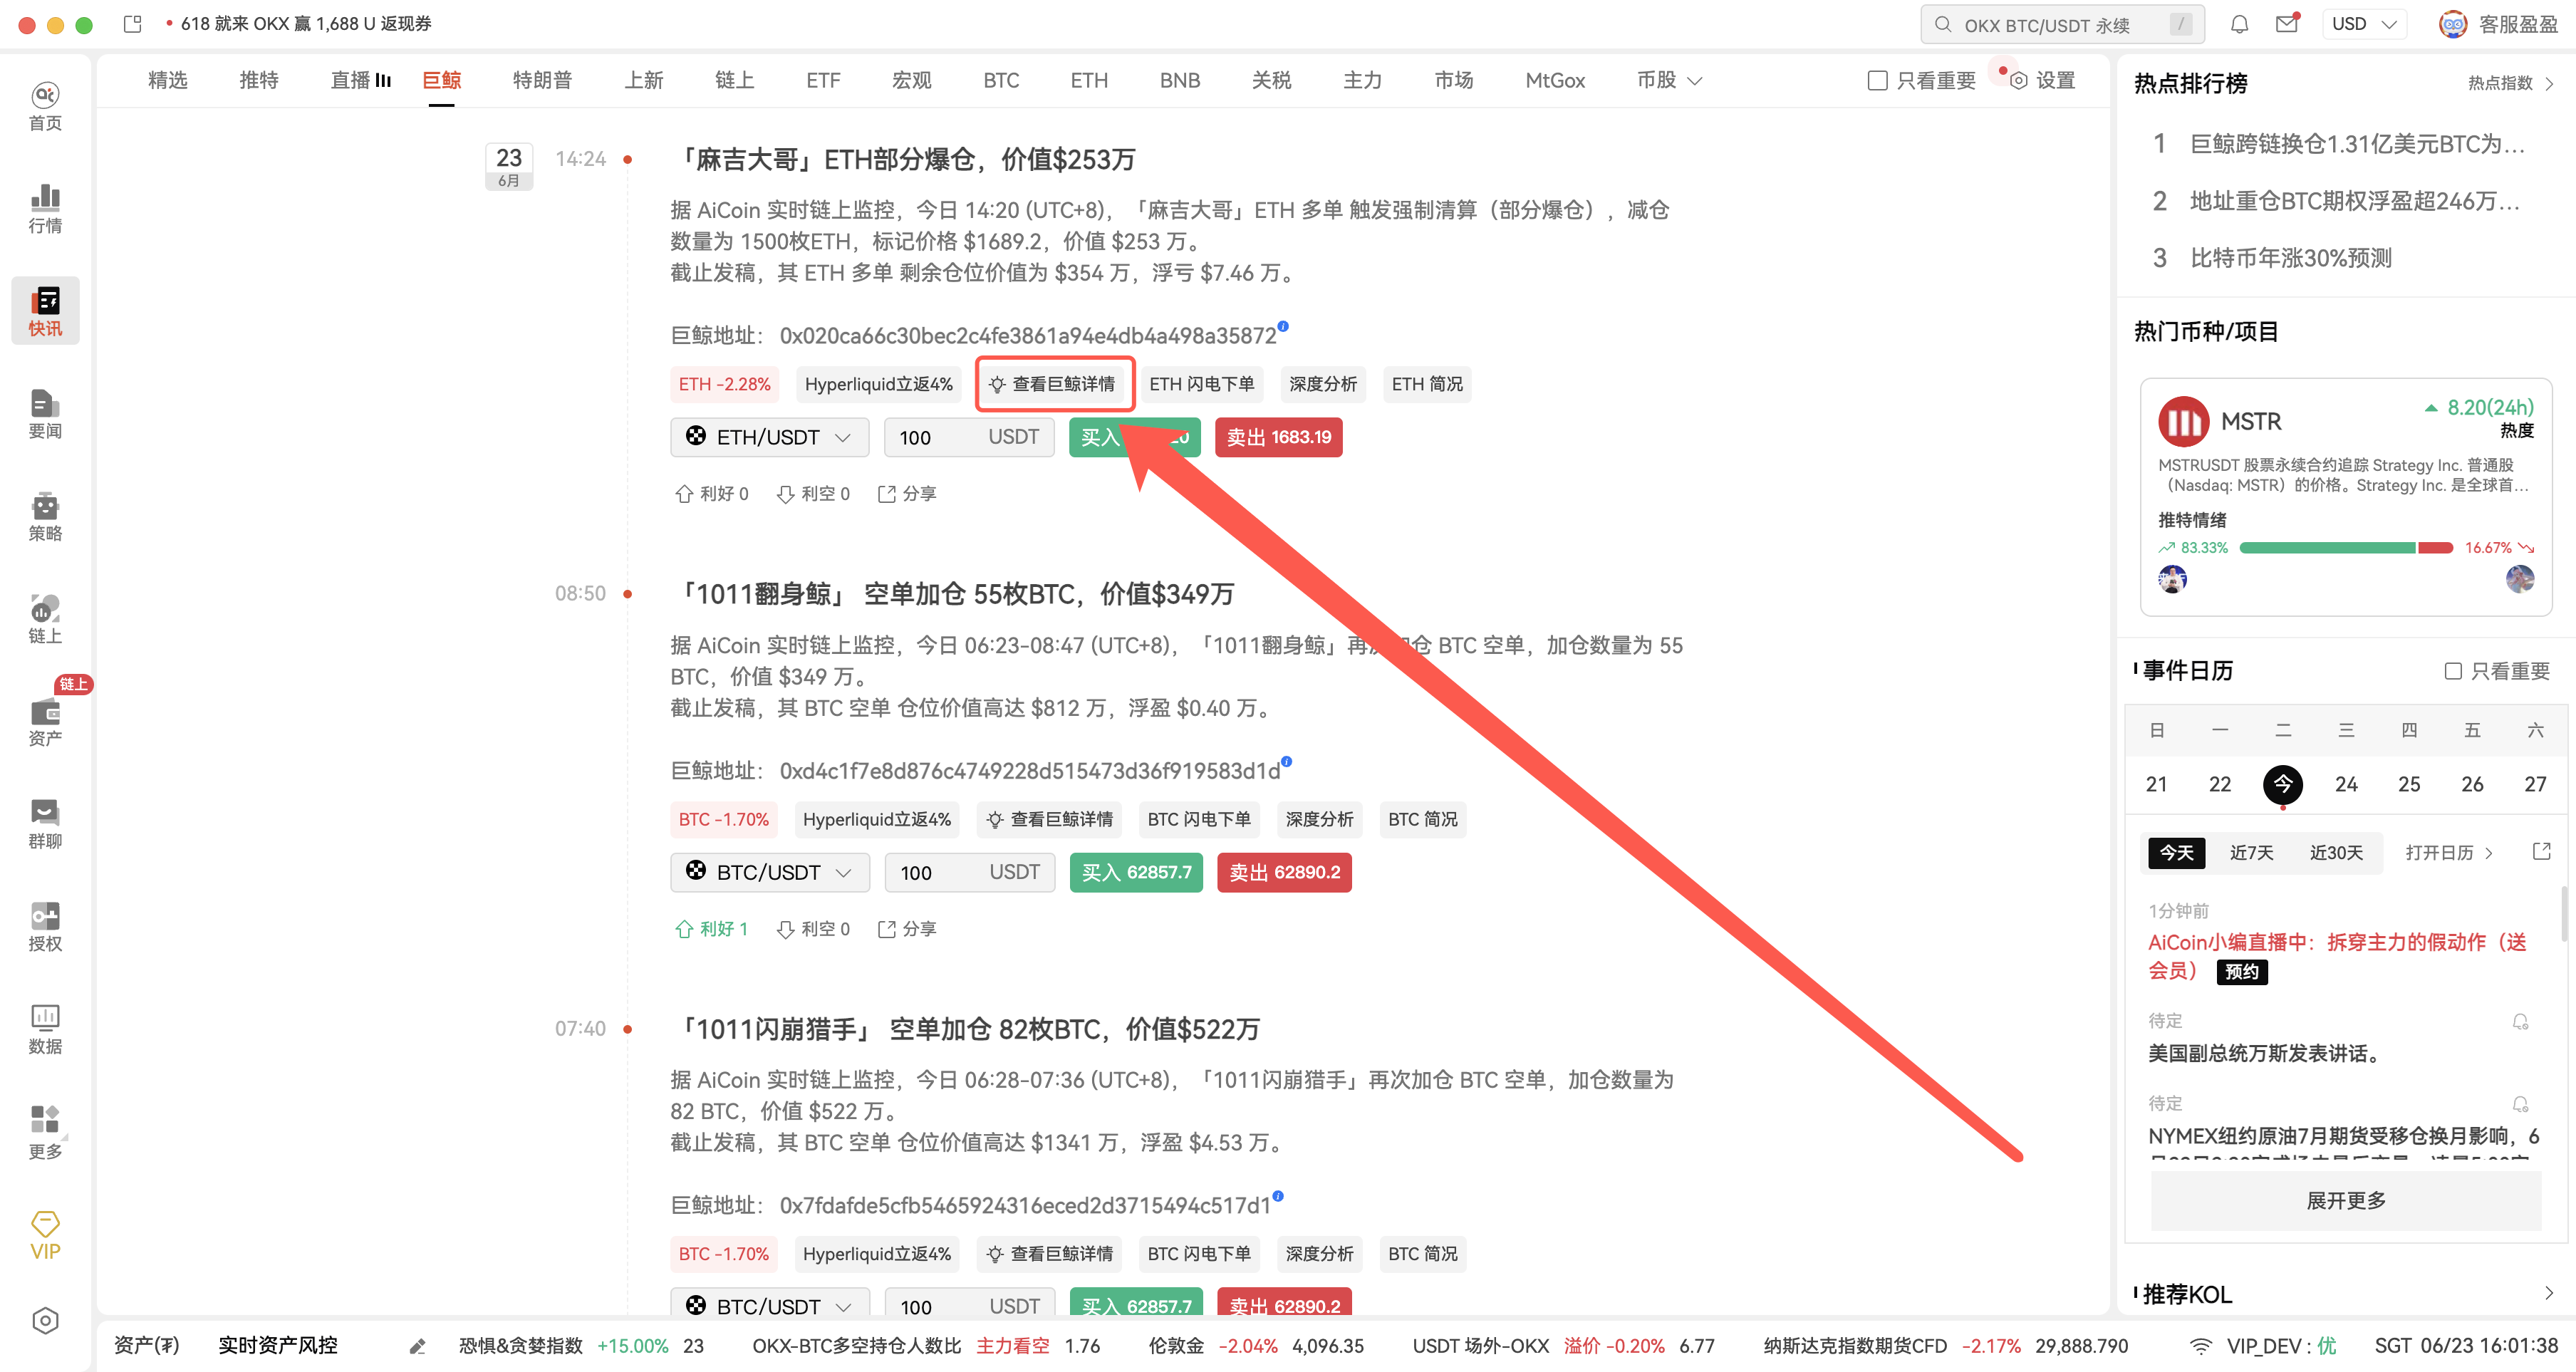
Task: Click the 预约 reserve button
Action: click(2241, 971)
